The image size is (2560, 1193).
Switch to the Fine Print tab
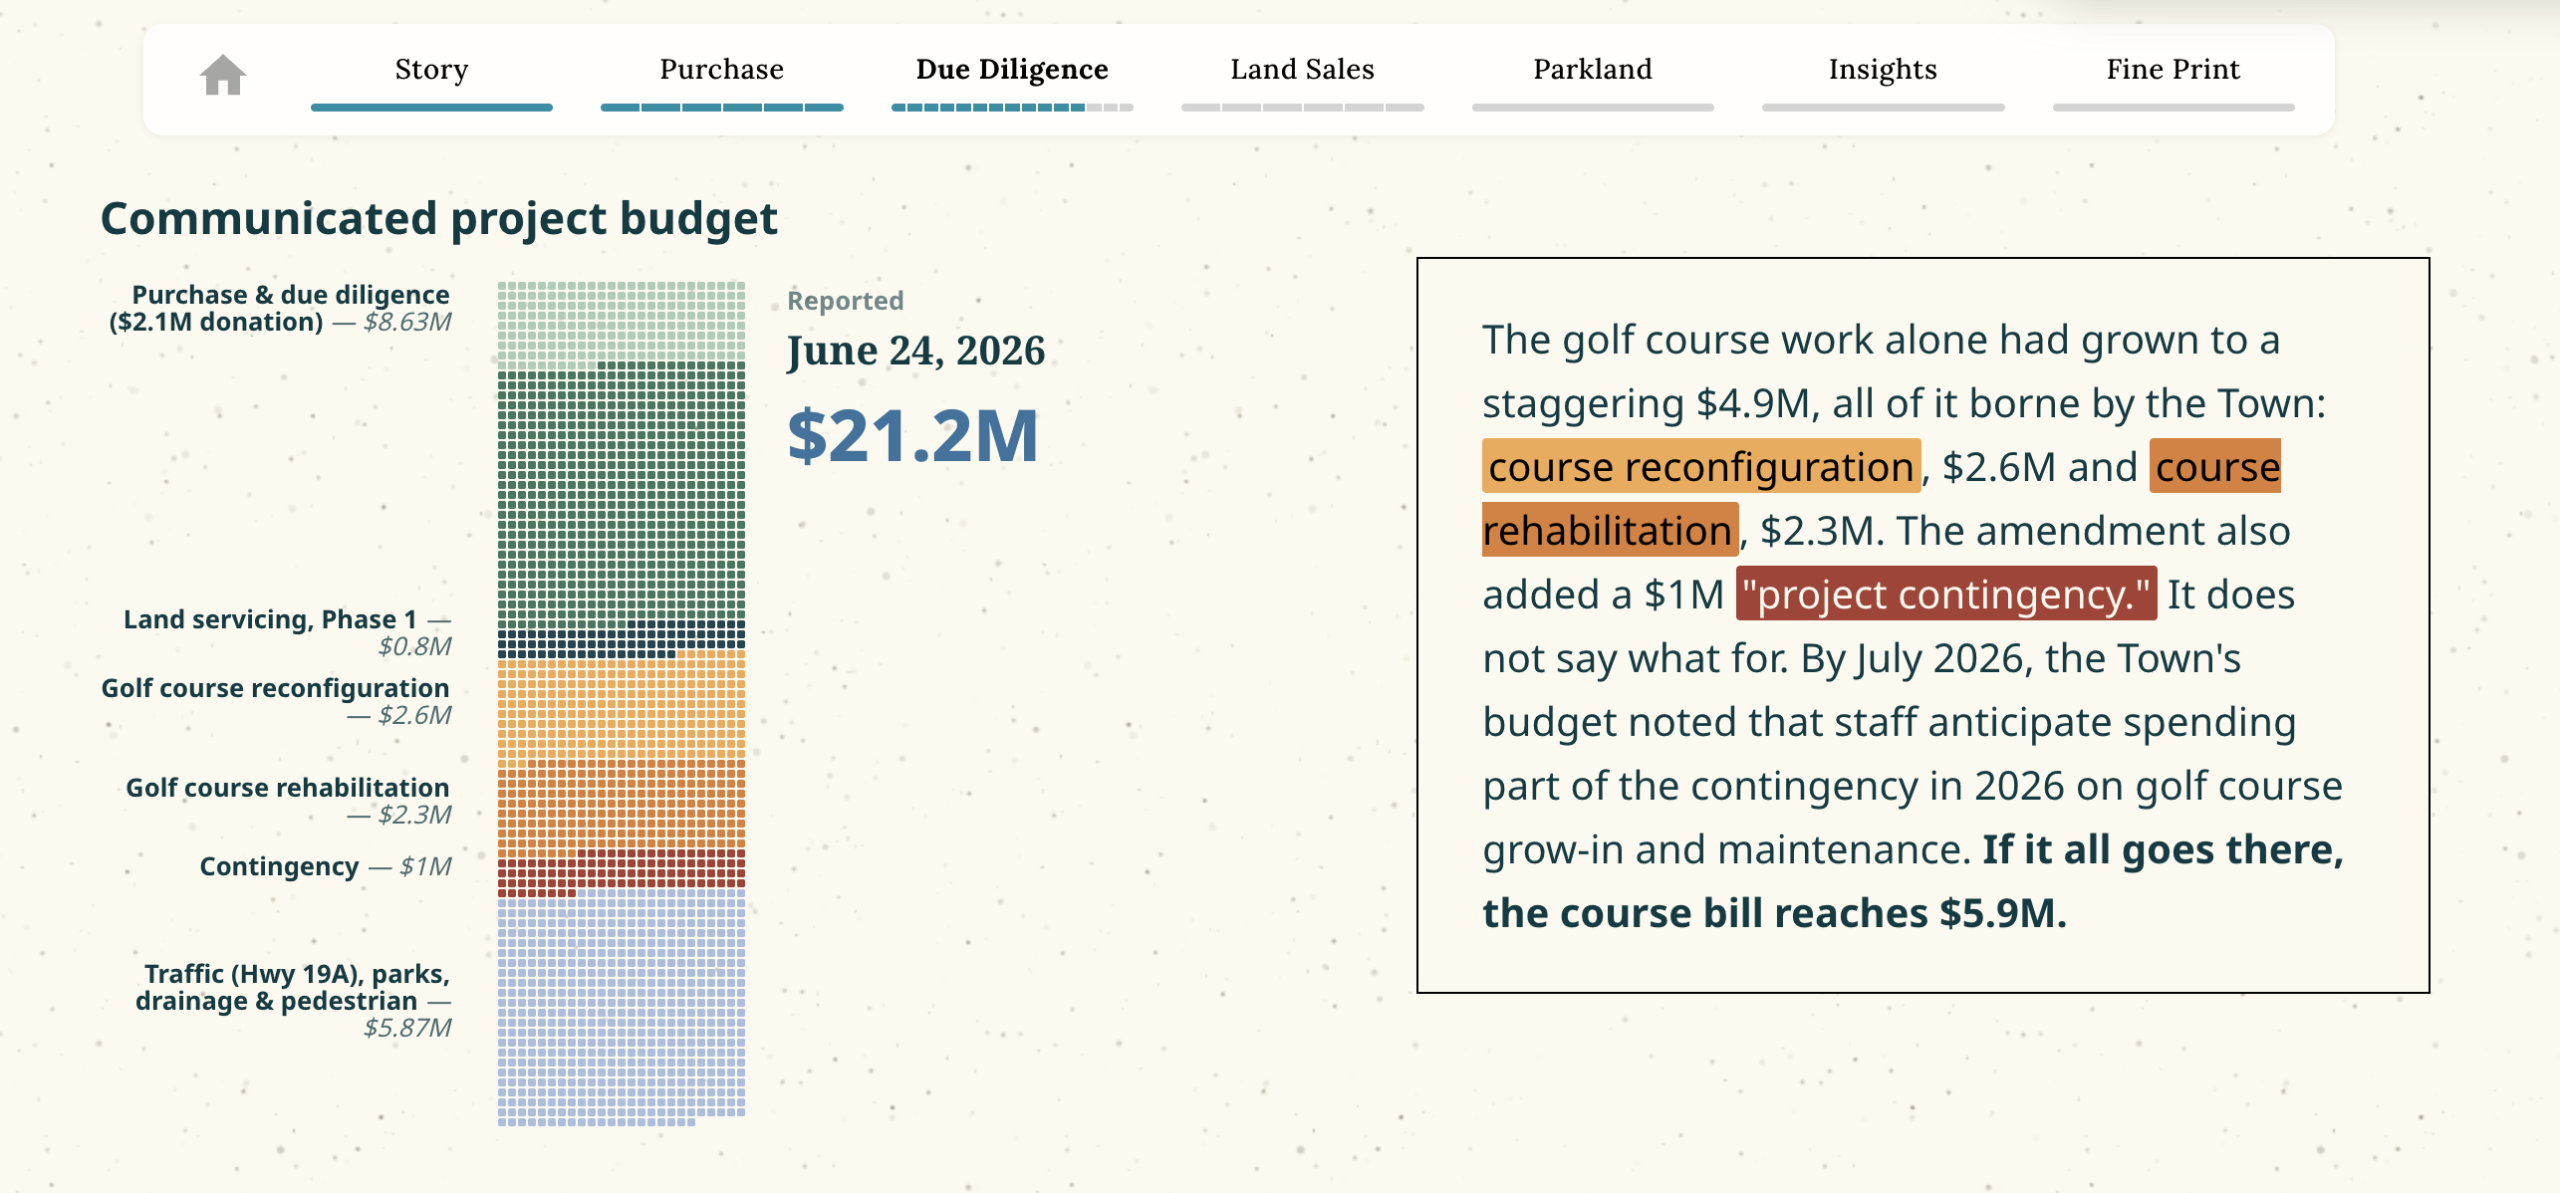click(2173, 69)
